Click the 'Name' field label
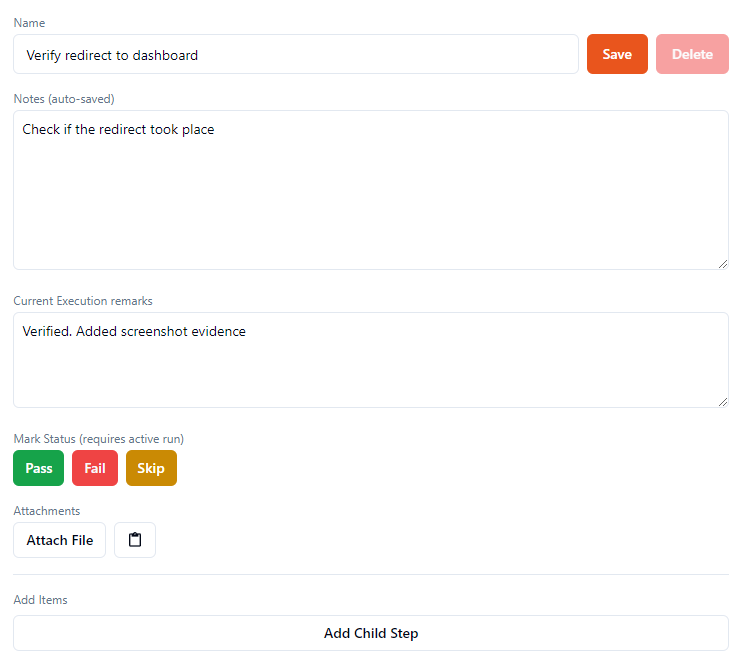 tap(29, 23)
